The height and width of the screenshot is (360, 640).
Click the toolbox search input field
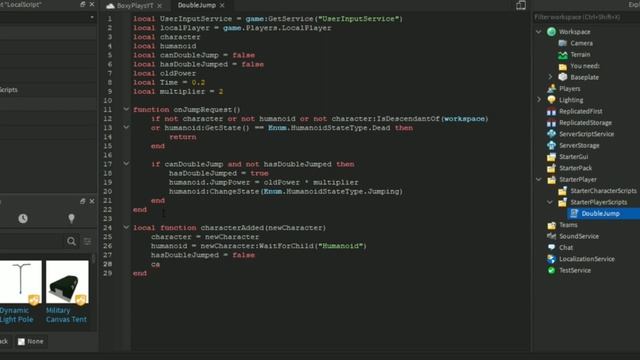tap(32, 242)
